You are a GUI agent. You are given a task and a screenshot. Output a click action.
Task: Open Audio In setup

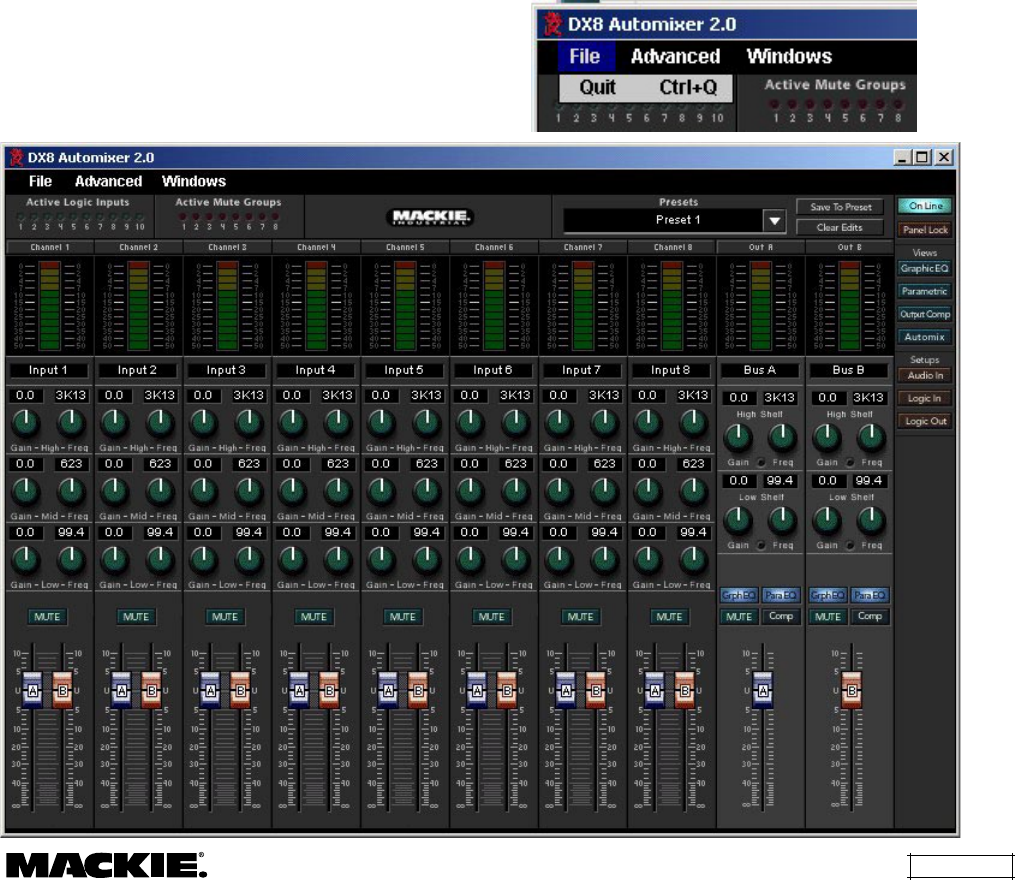pyautogui.click(x=924, y=376)
